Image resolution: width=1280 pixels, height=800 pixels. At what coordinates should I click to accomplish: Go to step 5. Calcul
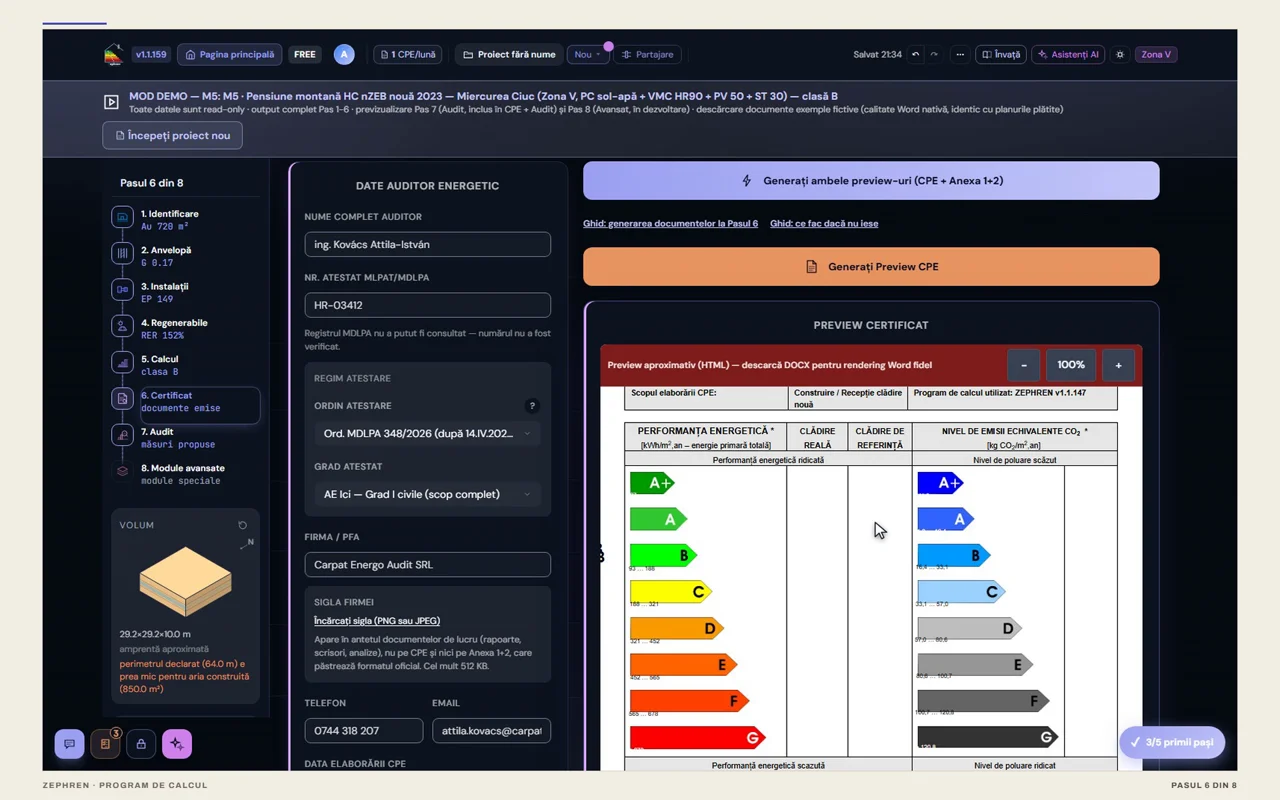pos(186,365)
